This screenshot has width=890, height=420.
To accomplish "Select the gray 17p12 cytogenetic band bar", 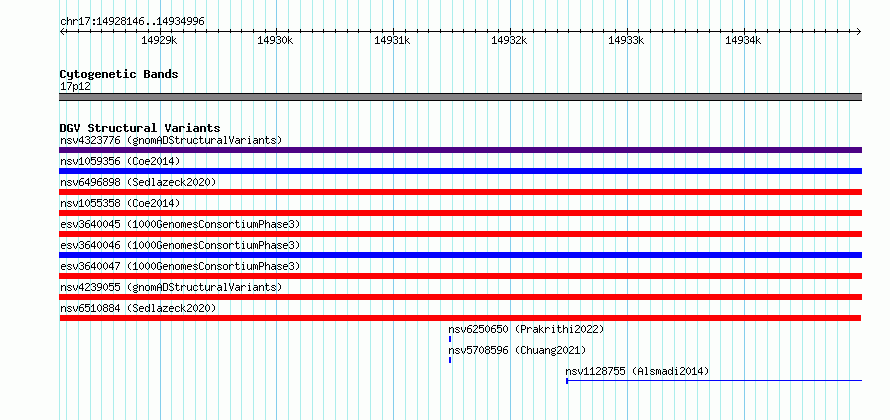I will coord(460,97).
